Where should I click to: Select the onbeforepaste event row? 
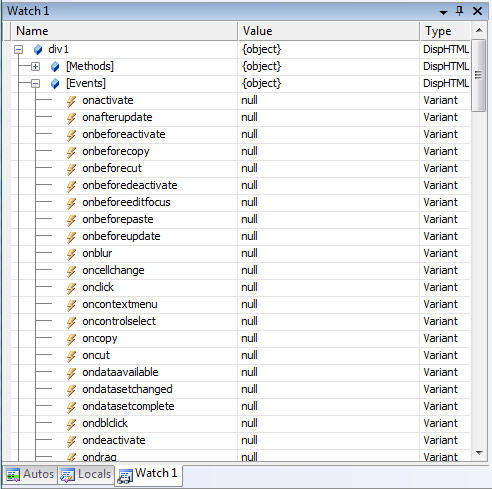click(240, 219)
